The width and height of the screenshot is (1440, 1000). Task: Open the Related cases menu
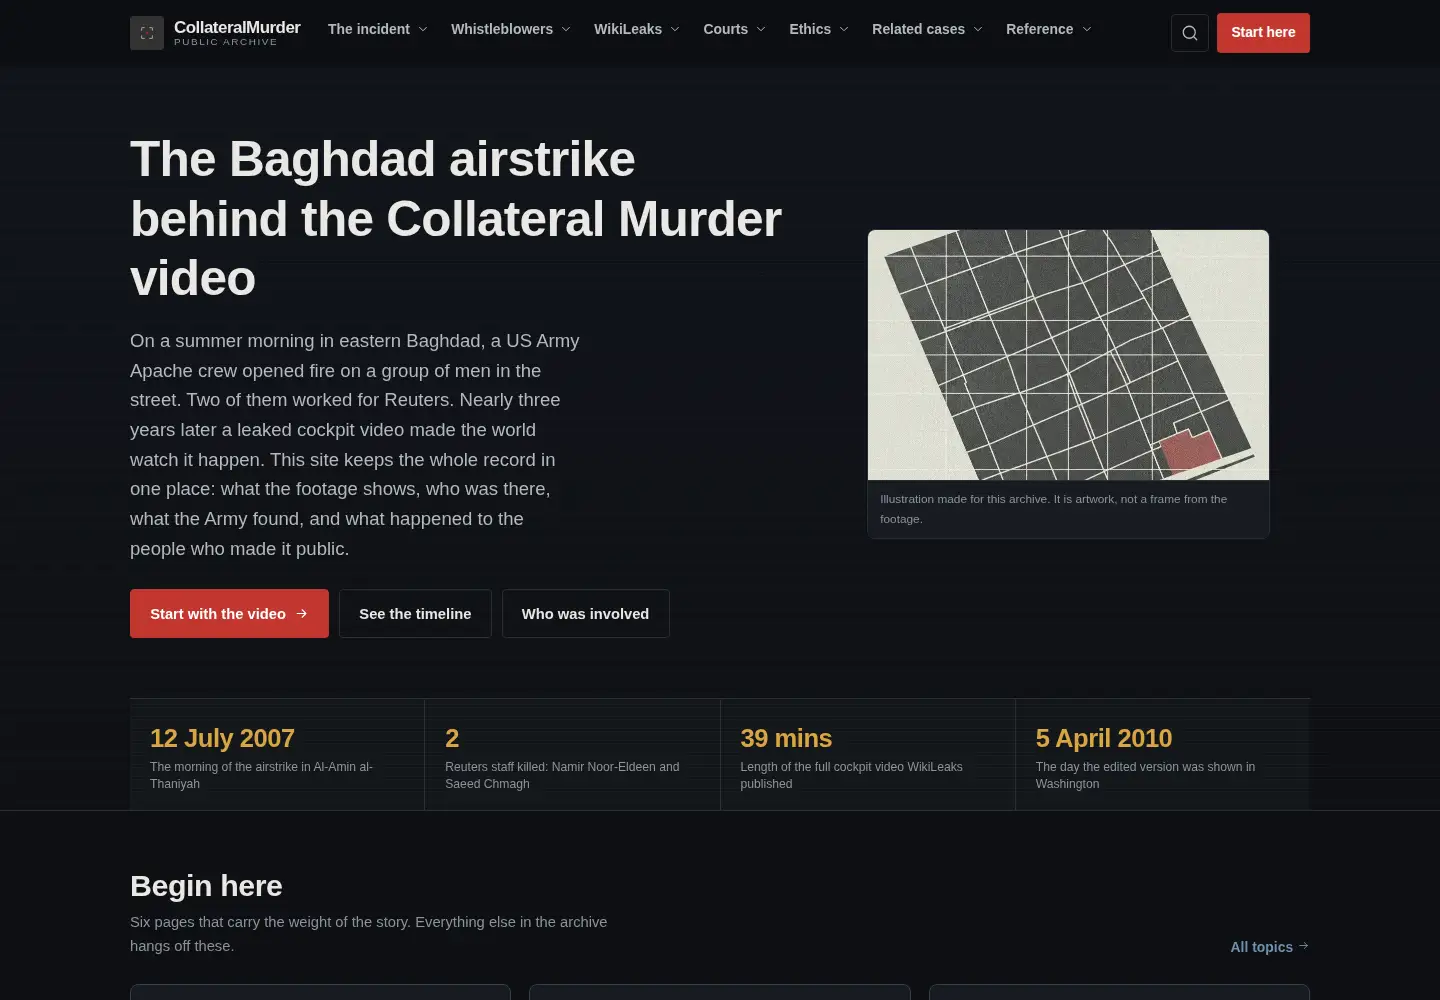927,30
